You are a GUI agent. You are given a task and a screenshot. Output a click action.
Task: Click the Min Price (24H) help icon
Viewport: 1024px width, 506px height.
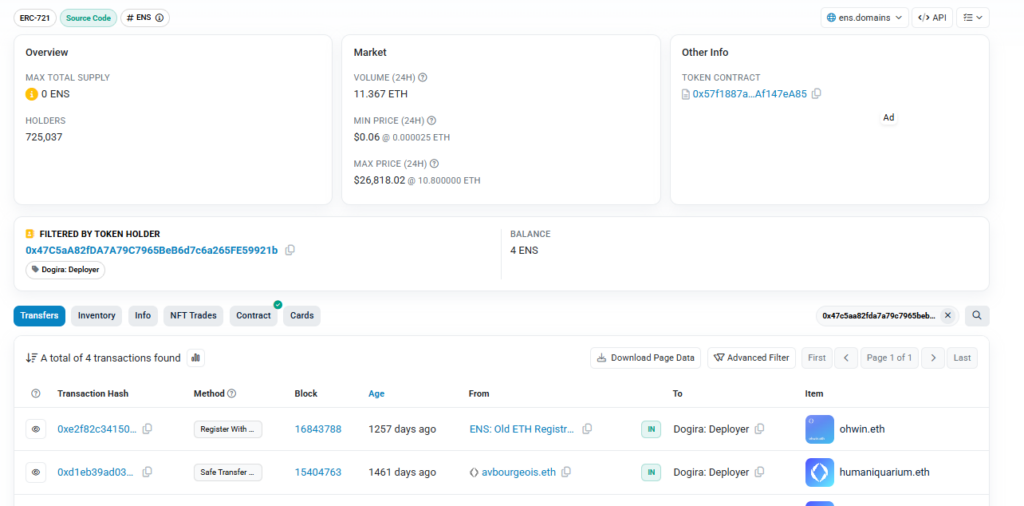431,120
